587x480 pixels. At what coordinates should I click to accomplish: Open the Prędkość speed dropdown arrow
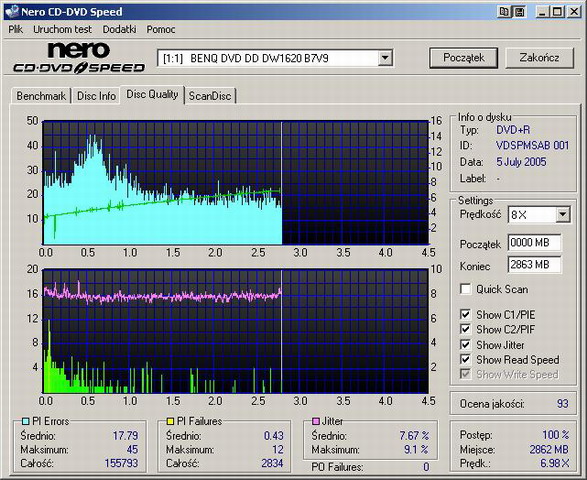coord(562,215)
